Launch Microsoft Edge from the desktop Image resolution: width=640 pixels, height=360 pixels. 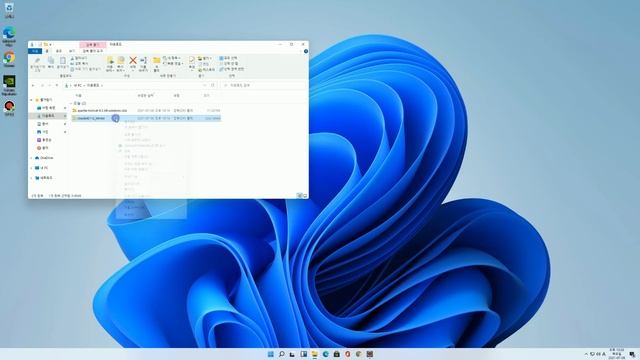pos(9,36)
